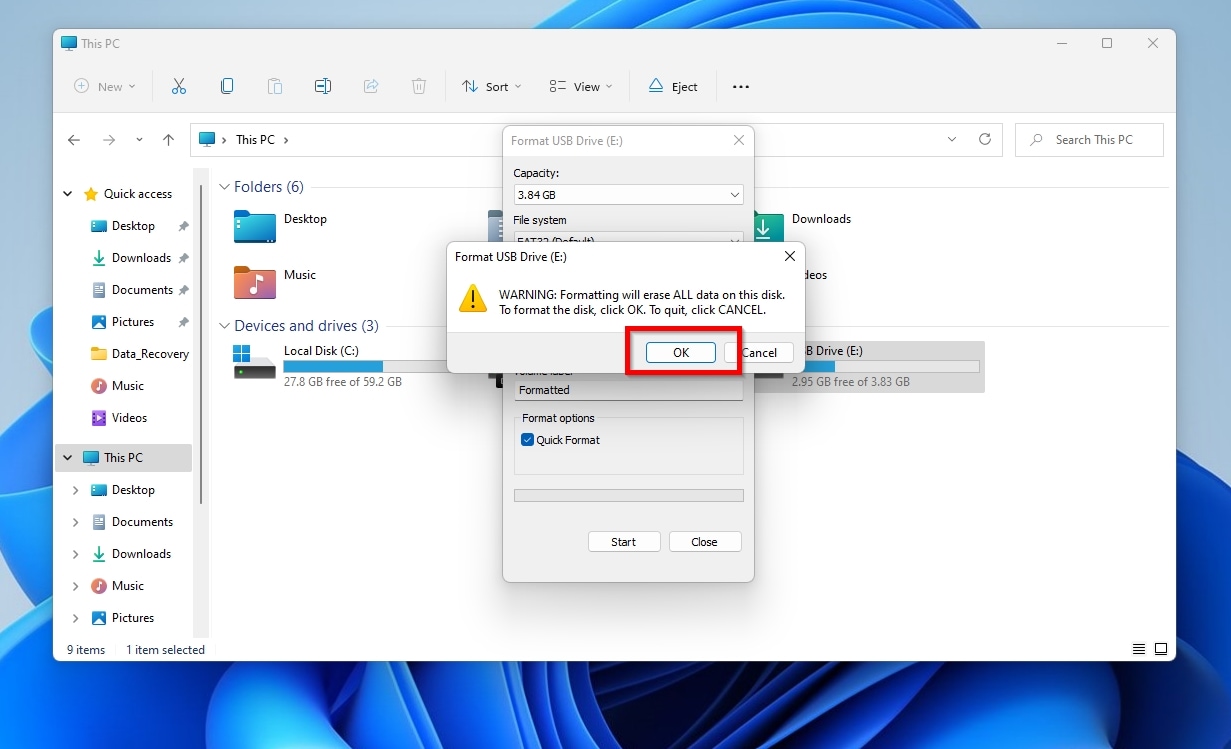1231x749 pixels.
Task: Go forward with the right arrow
Action: point(109,140)
